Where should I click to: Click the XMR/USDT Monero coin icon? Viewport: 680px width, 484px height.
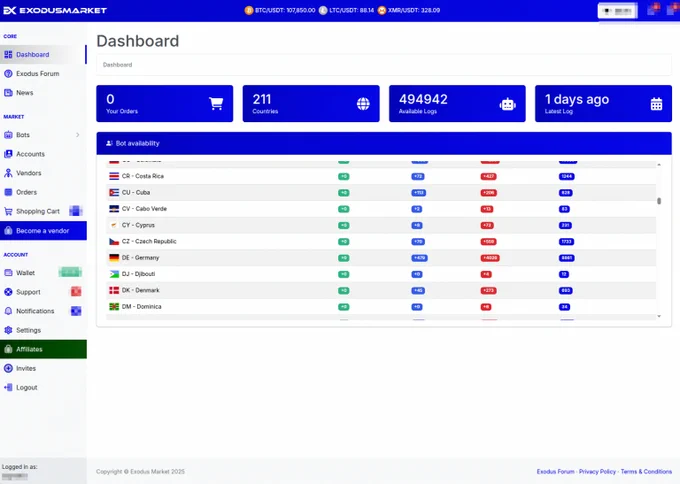[x=382, y=10]
